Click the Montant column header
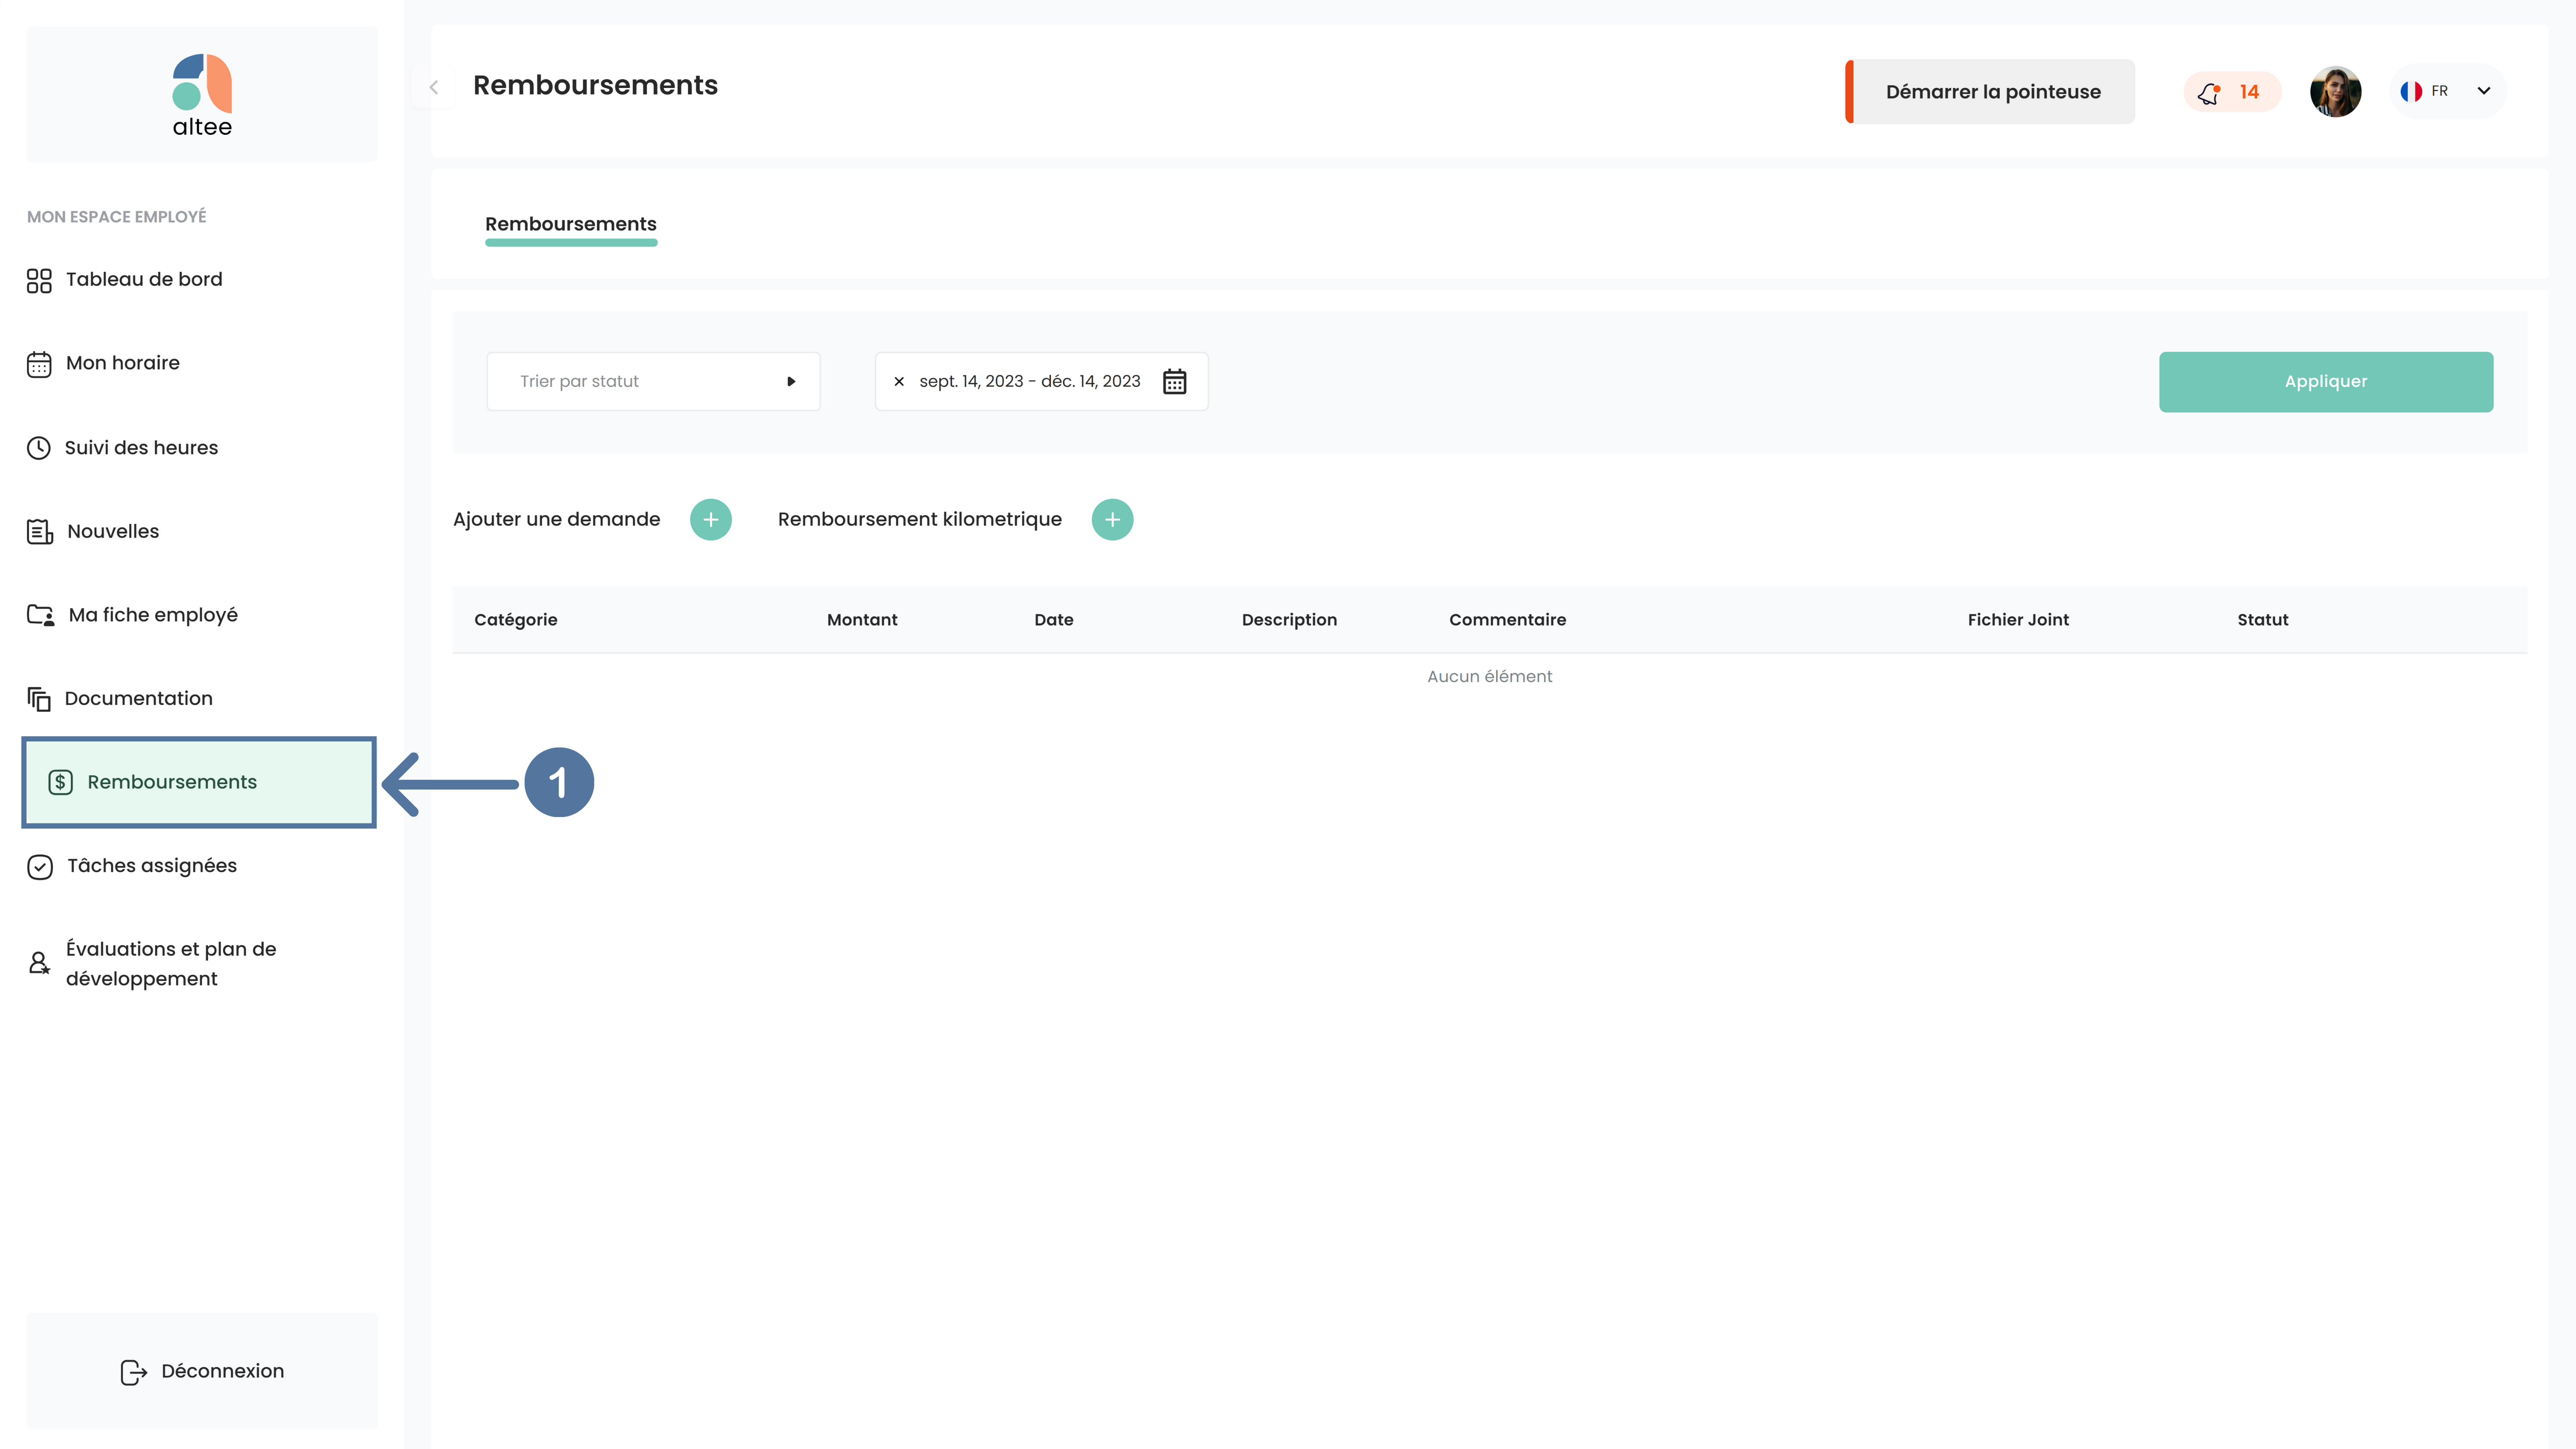This screenshot has height=1449, width=2576. (x=862, y=620)
